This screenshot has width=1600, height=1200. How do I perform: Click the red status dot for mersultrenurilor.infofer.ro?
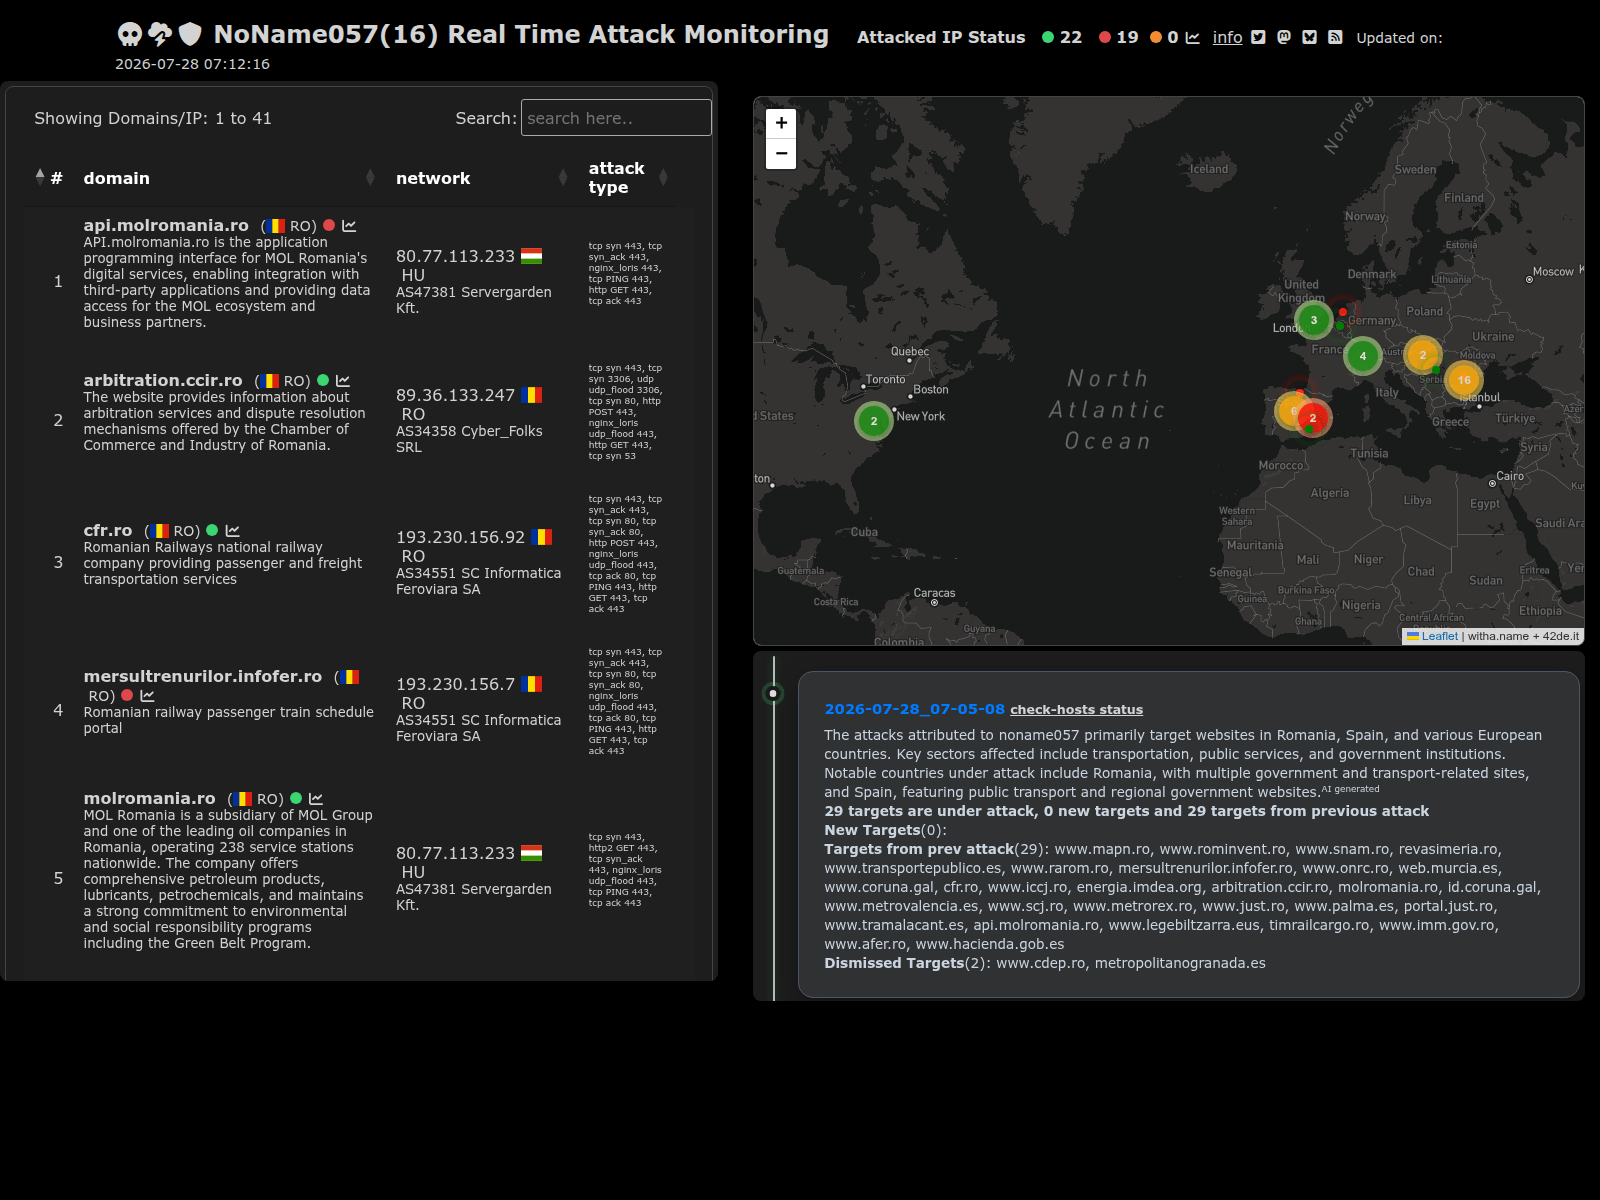(127, 695)
